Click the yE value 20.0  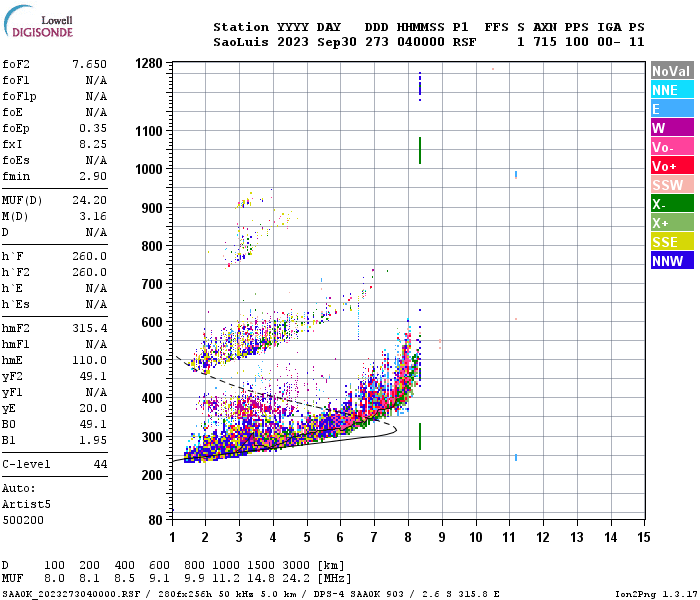click(x=93, y=408)
